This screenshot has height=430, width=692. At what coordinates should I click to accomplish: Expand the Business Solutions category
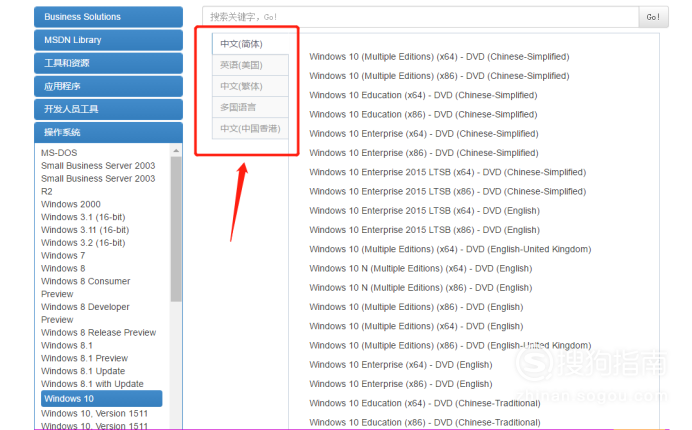pos(108,17)
